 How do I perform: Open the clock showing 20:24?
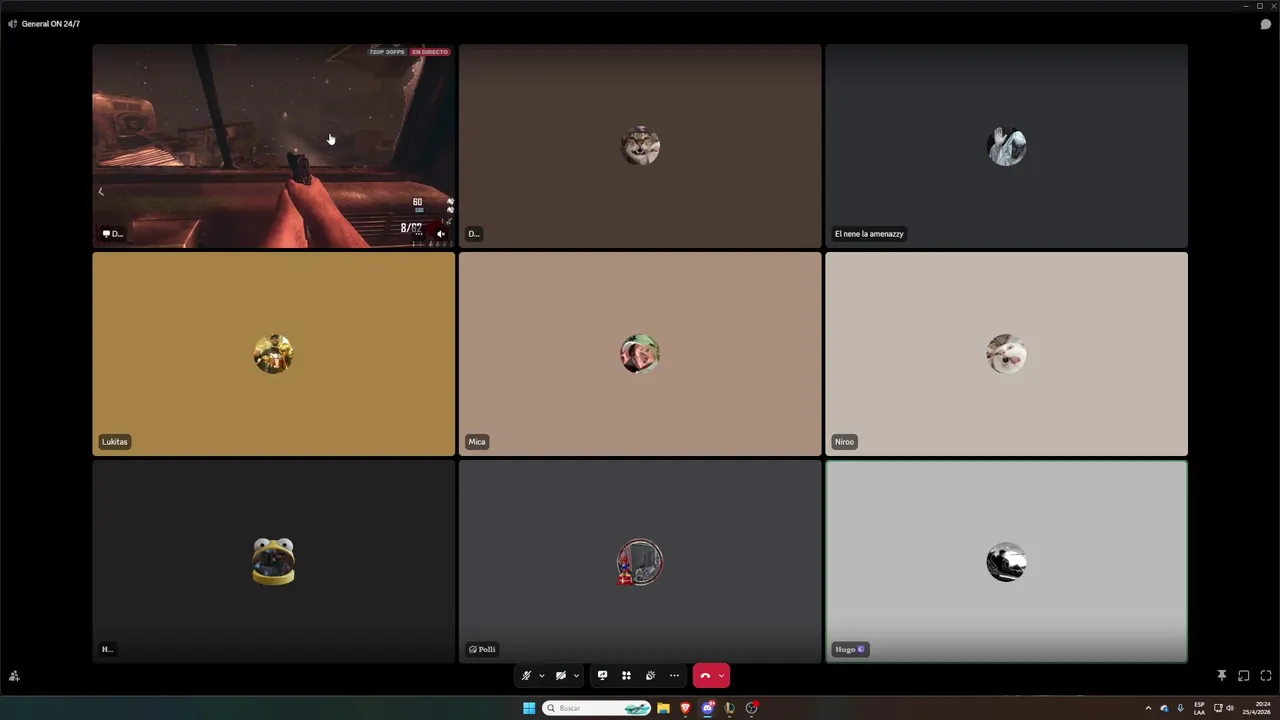coord(1257,708)
